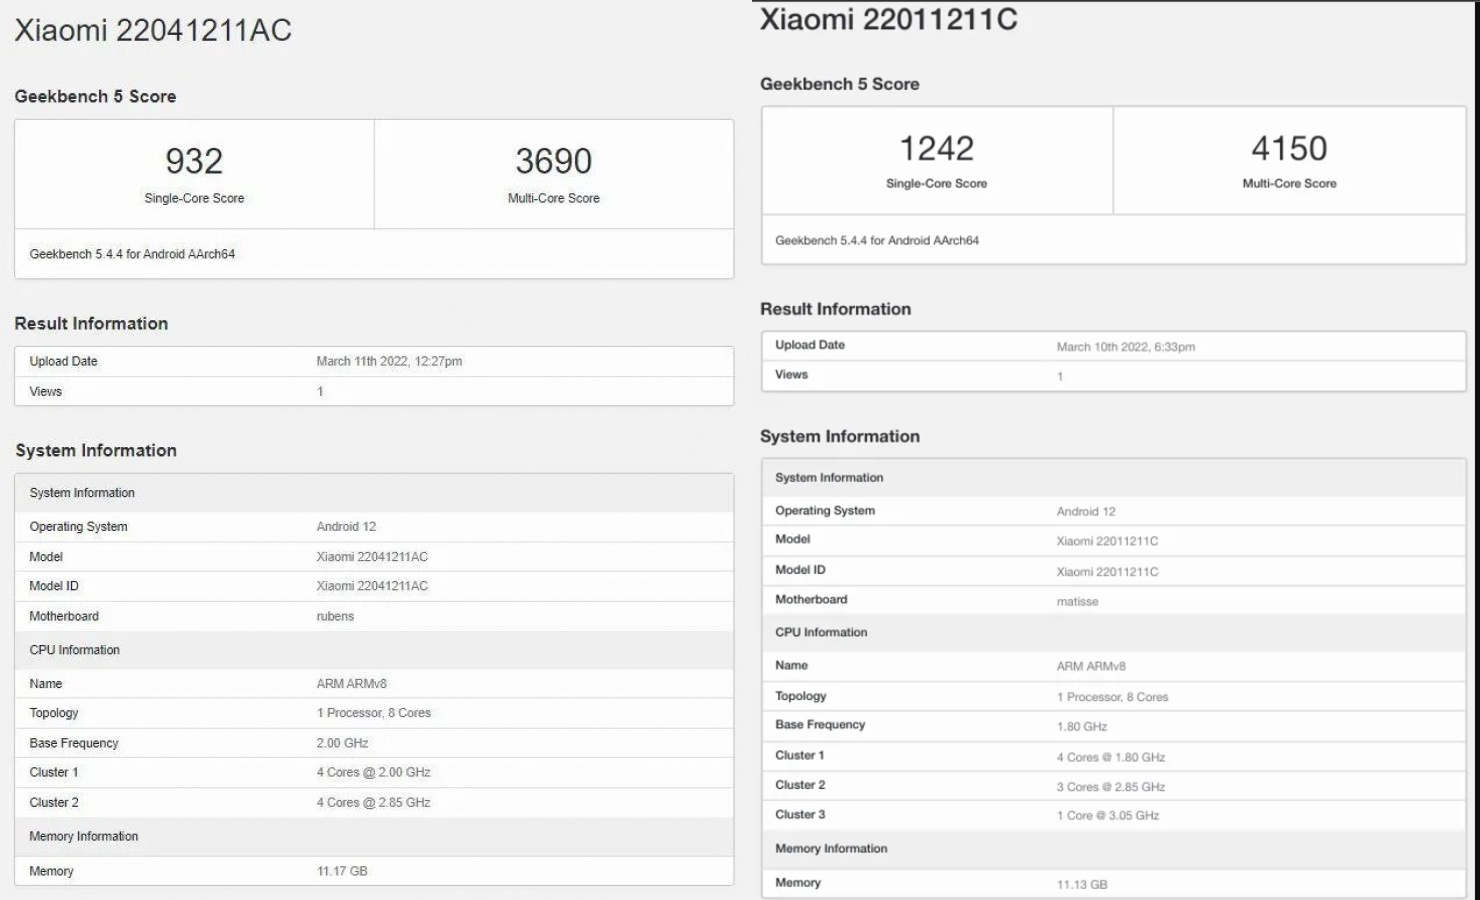Click Cluster 1 value 4 Cores @ 1.80 GHz

(1111, 757)
